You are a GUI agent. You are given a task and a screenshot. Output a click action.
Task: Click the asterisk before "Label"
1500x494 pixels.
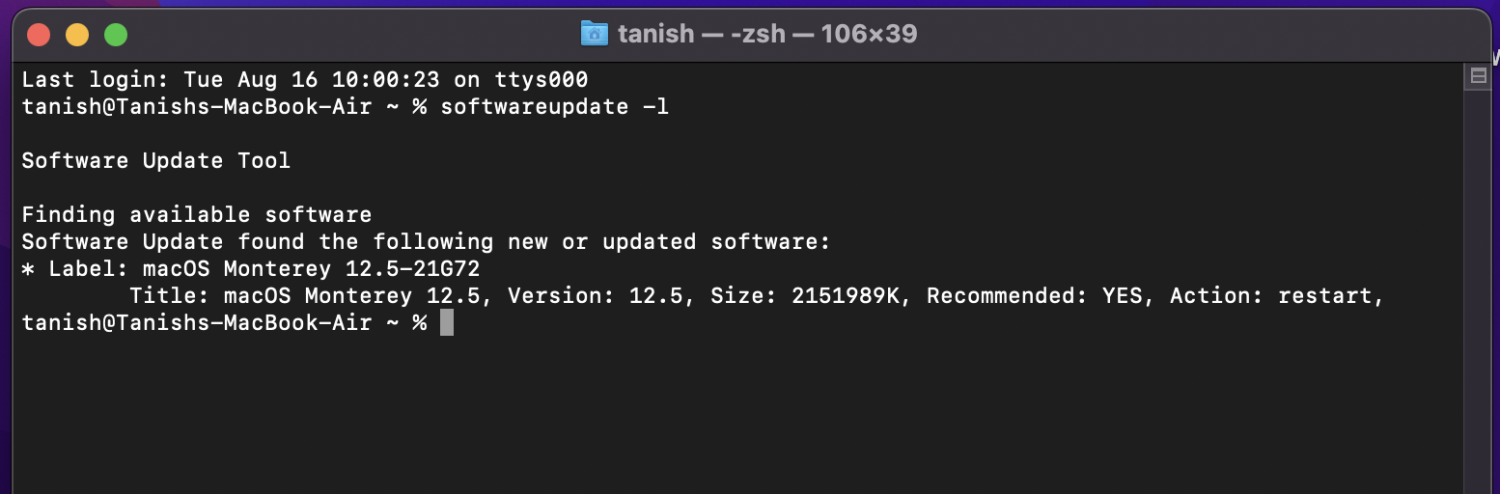point(28,270)
